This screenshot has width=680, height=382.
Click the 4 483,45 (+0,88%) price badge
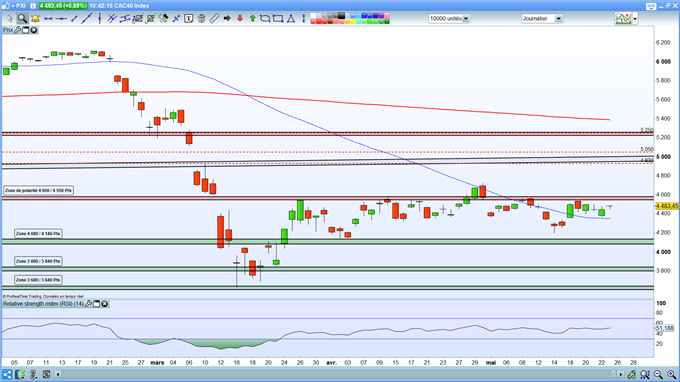pyautogui.click(x=63, y=6)
